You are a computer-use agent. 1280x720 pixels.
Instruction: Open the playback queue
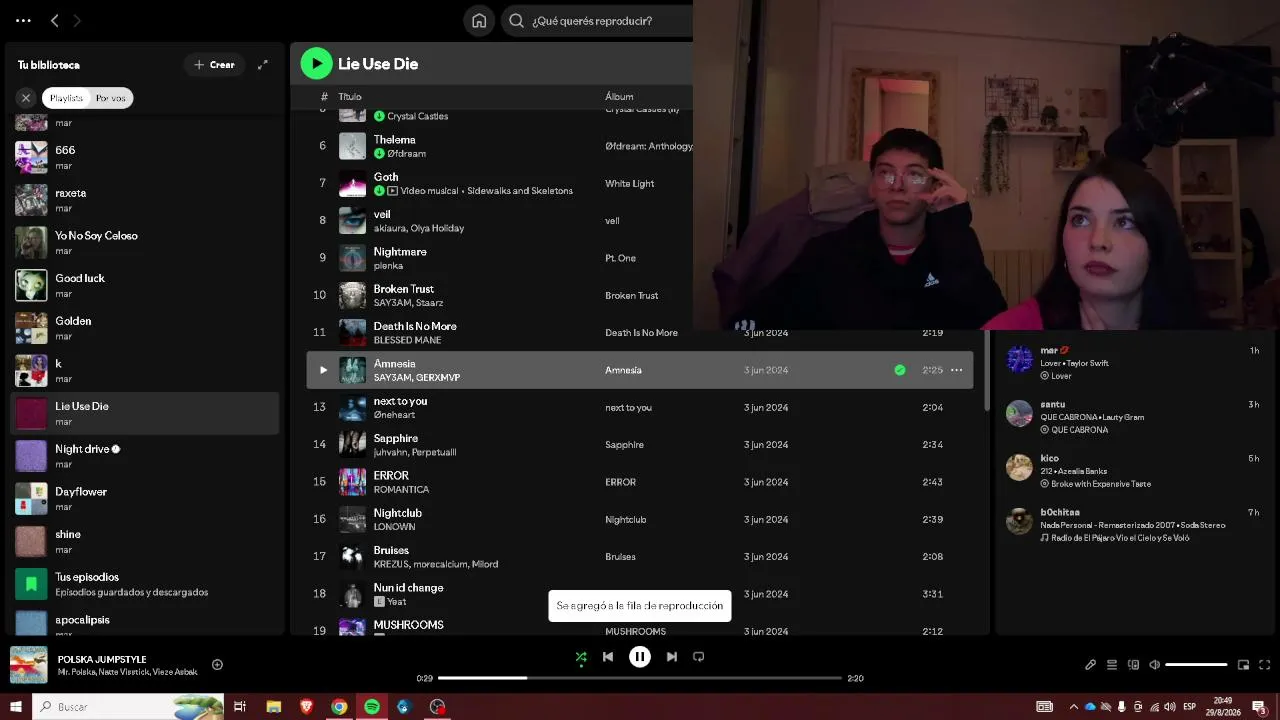(x=1112, y=665)
